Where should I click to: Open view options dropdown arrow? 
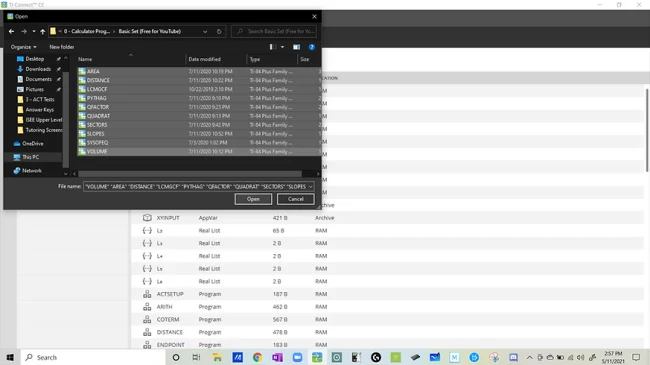tap(282, 47)
